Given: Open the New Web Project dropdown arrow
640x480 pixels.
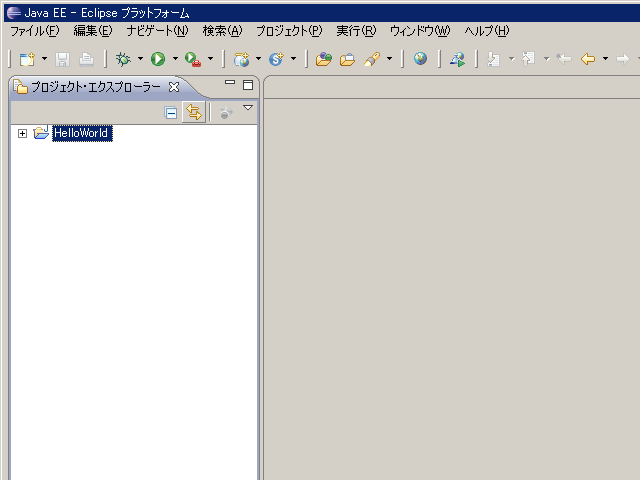Looking at the screenshot, I should coord(258,59).
